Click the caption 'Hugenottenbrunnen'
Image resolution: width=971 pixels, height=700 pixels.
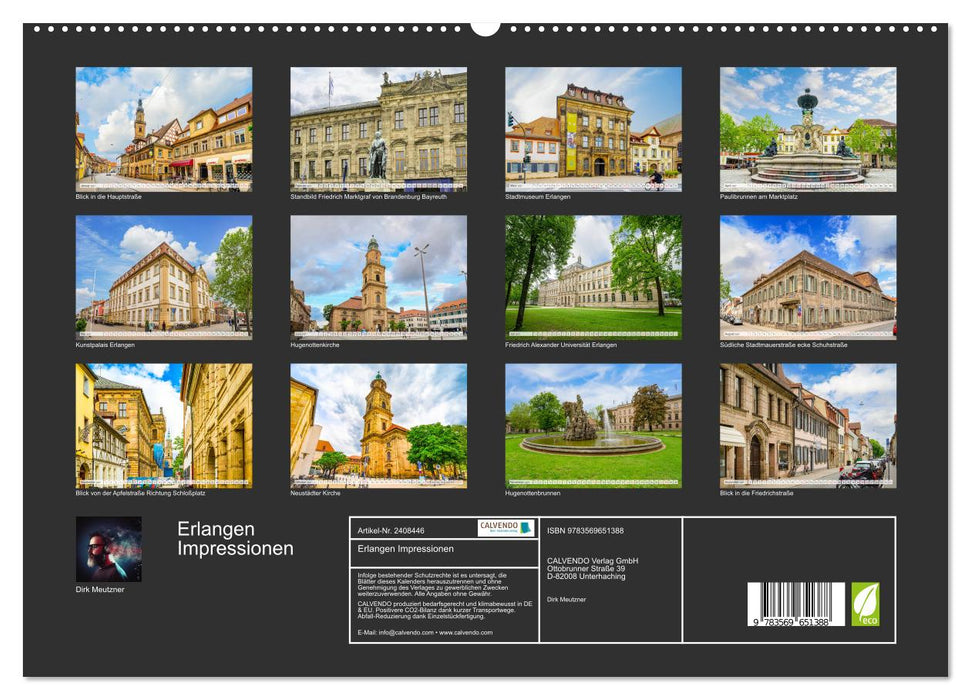(533, 494)
